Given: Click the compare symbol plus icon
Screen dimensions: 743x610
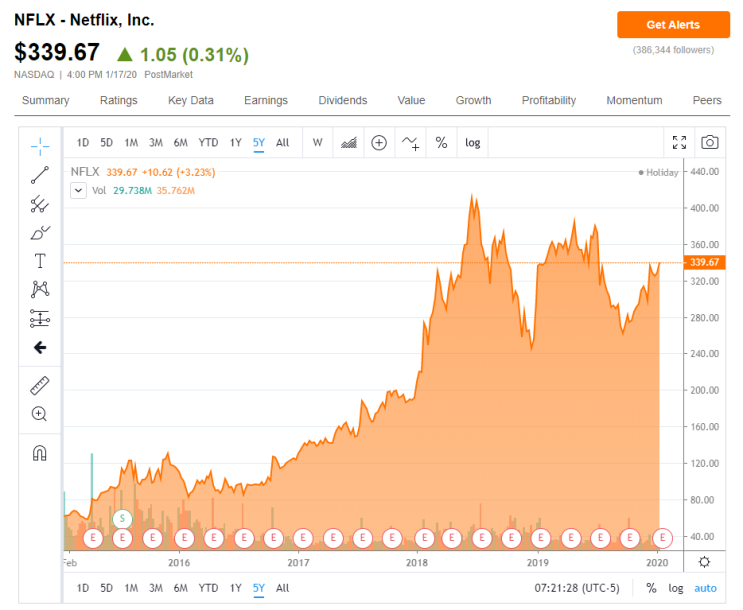Looking at the screenshot, I should [379, 142].
